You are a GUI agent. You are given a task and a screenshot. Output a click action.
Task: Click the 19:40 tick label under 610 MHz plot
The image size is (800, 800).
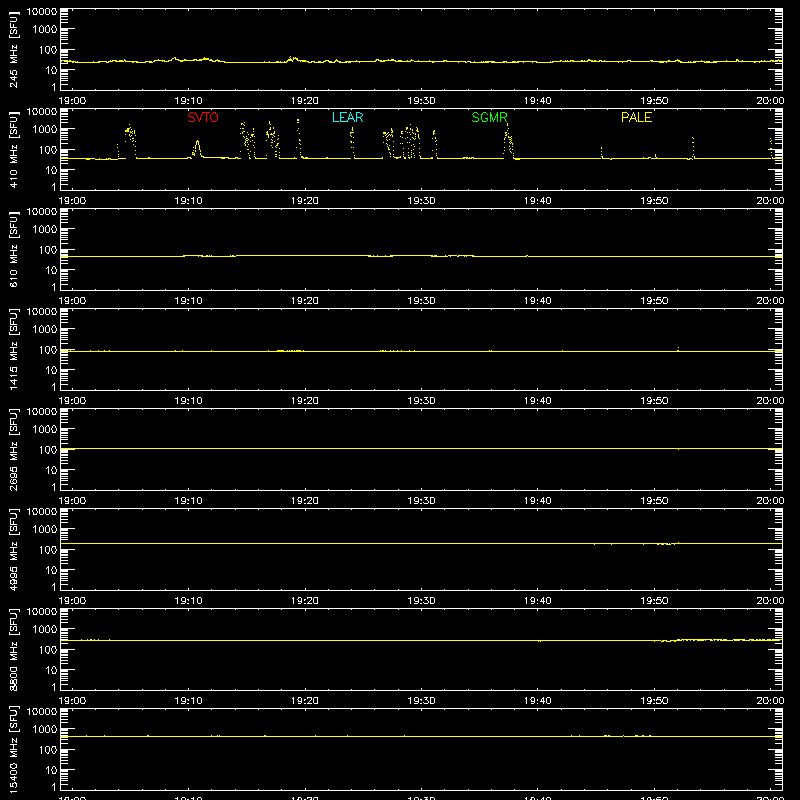pyautogui.click(x=537, y=301)
